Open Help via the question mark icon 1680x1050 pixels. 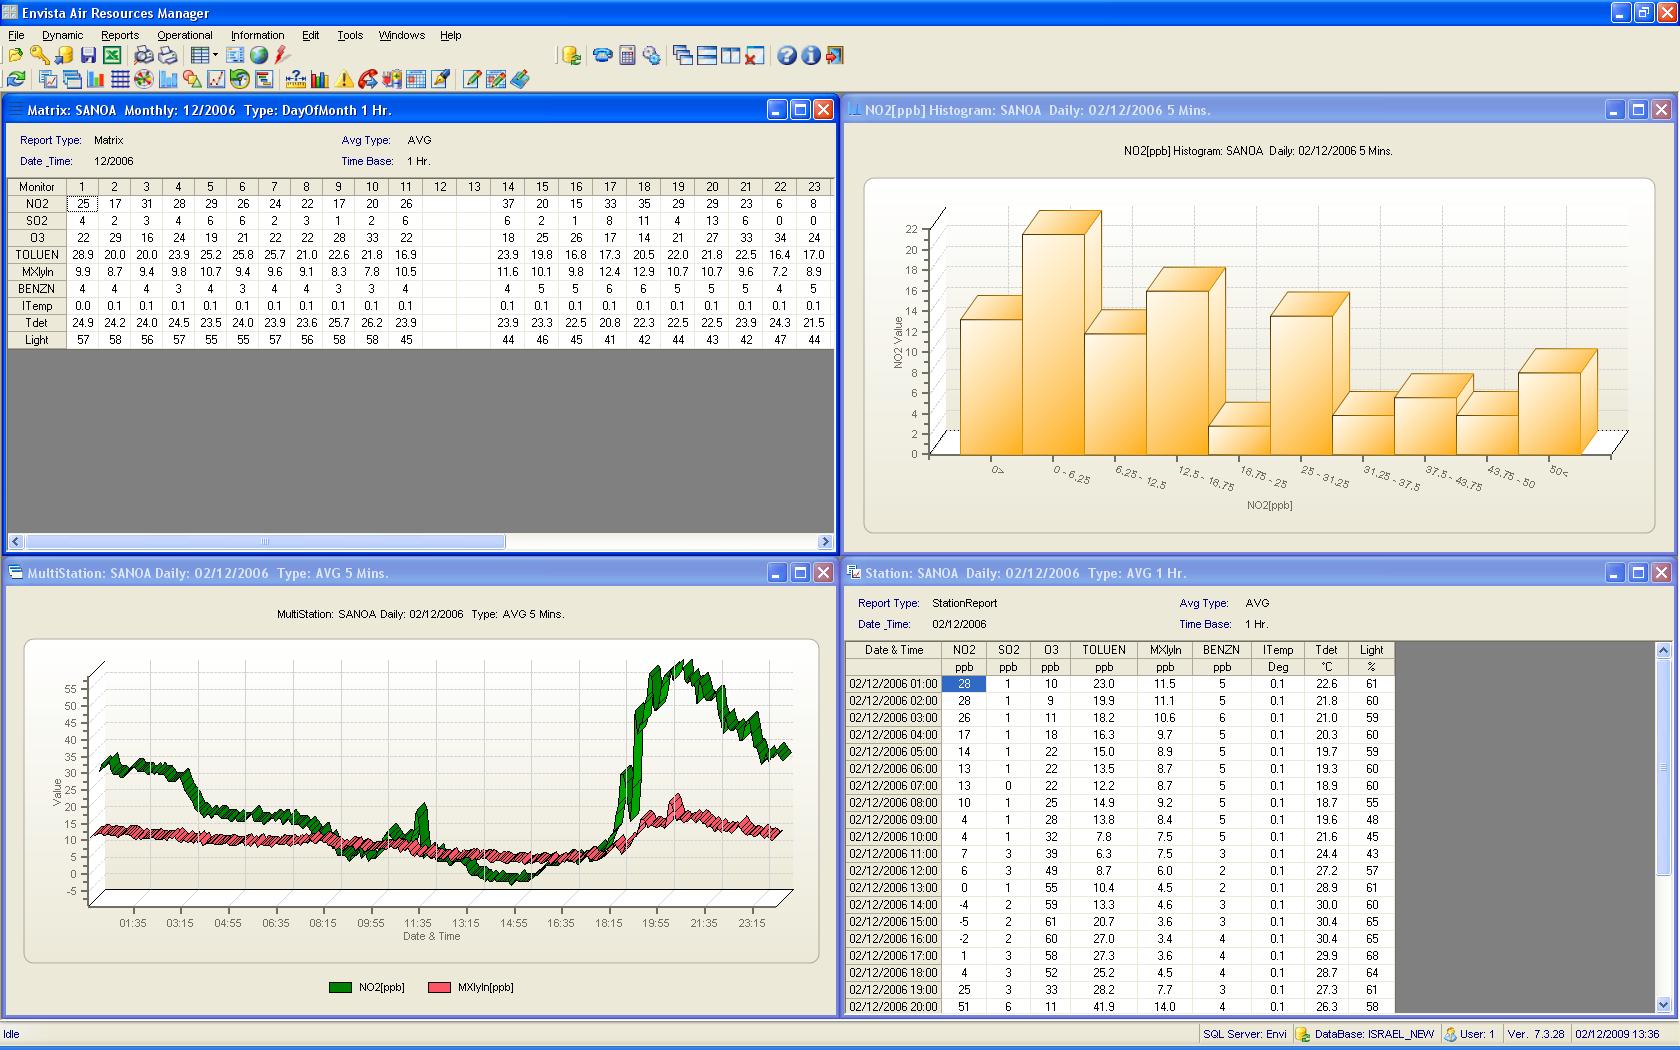[785, 56]
